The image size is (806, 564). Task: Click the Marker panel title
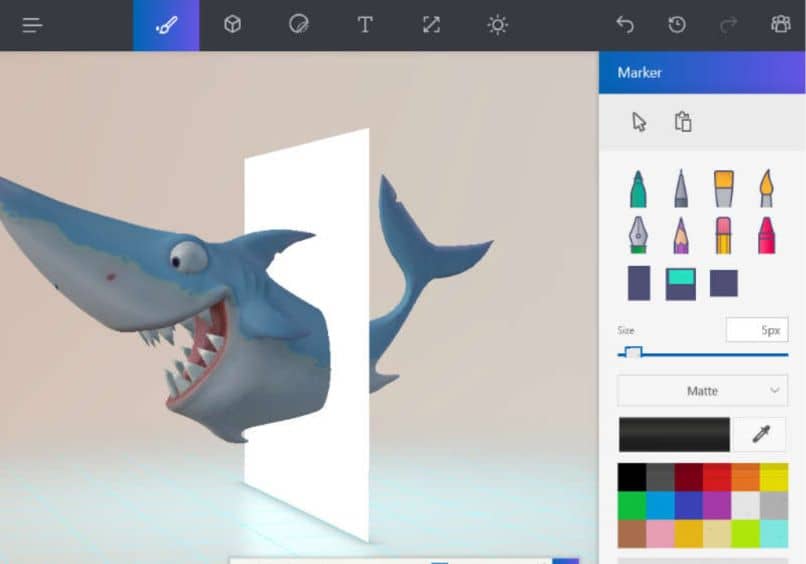pyautogui.click(x=639, y=72)
